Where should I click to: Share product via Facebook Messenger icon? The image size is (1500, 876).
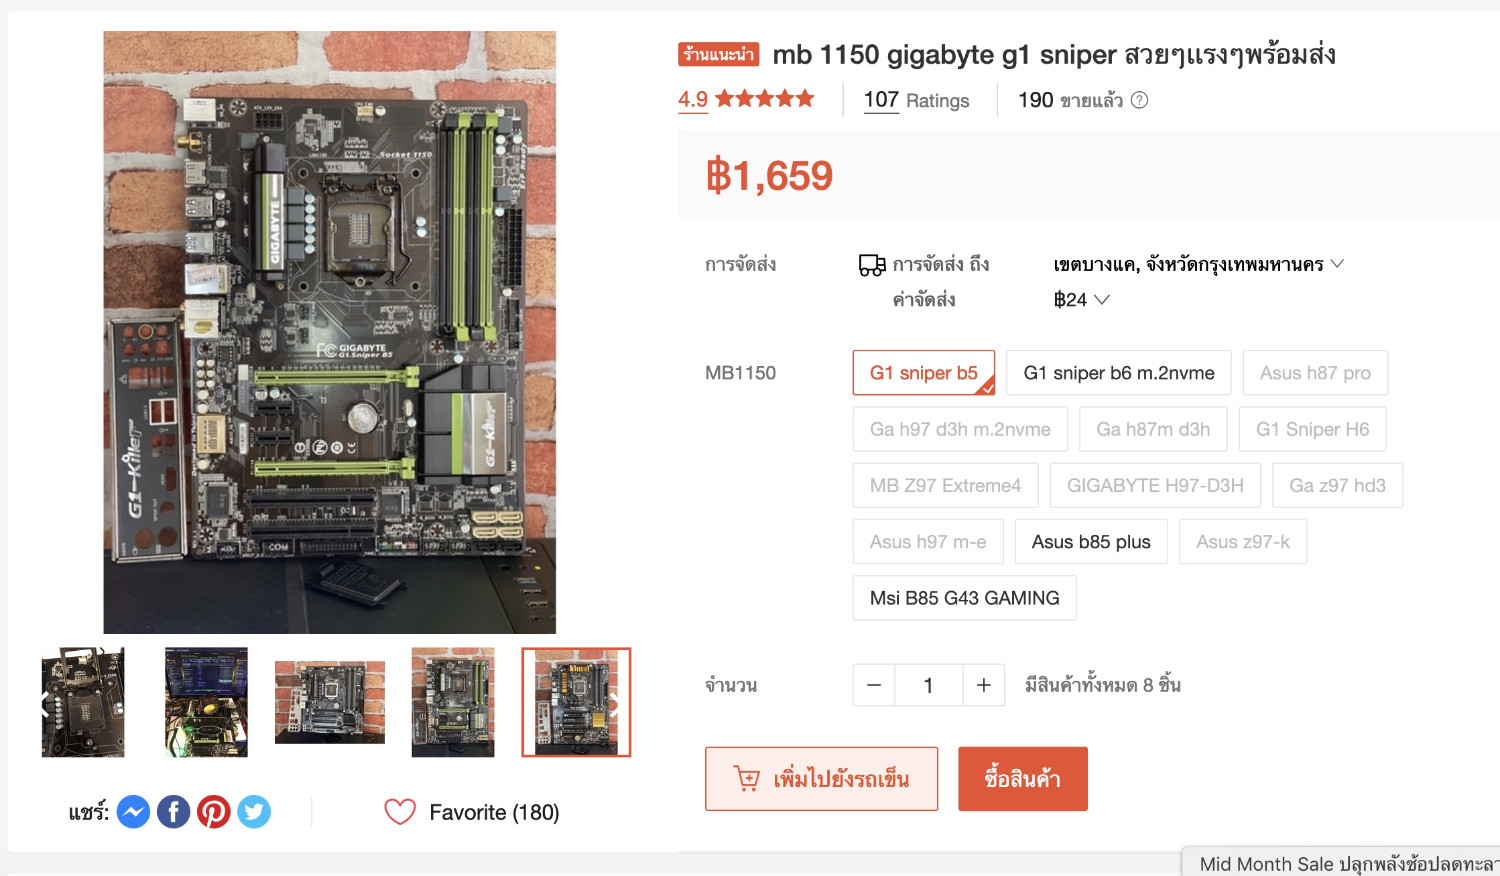[133, 812]
